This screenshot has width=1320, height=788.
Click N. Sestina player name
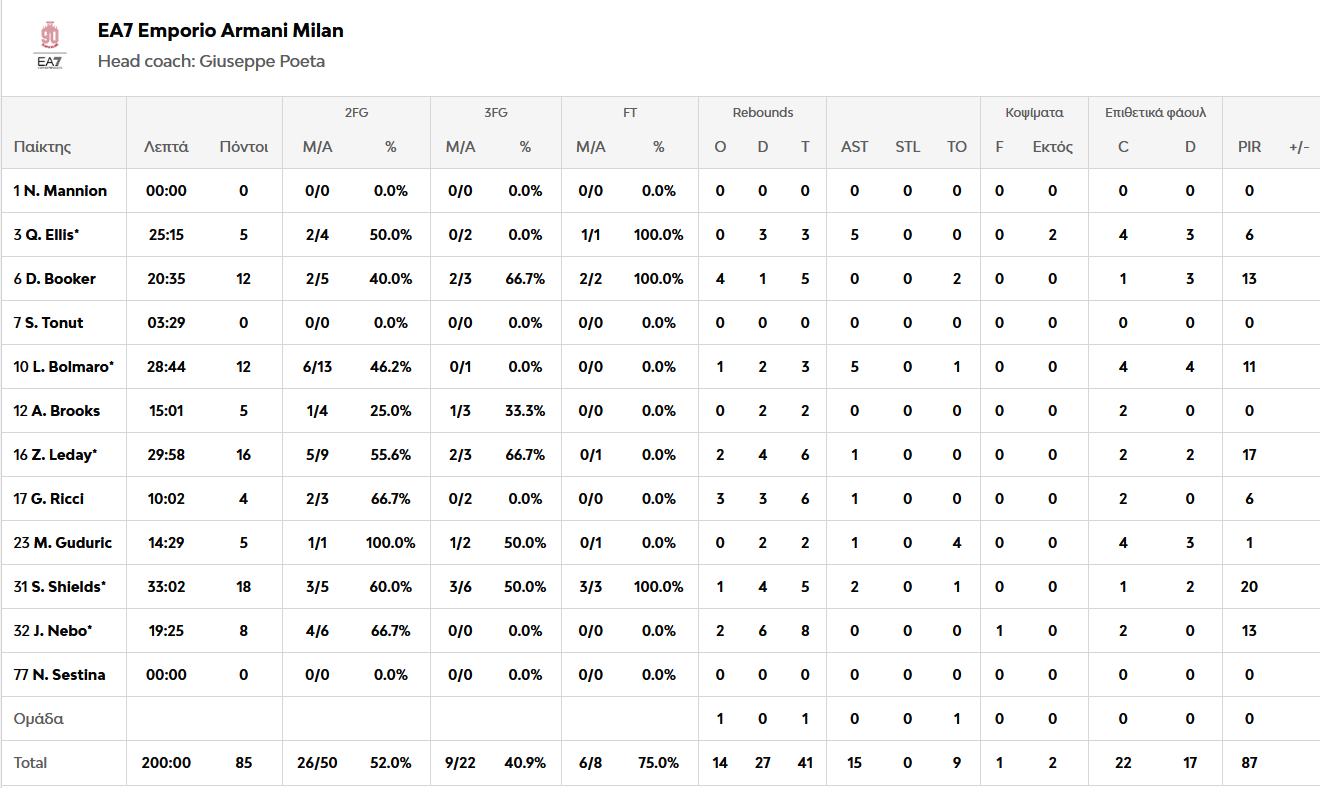click(59, 675)
